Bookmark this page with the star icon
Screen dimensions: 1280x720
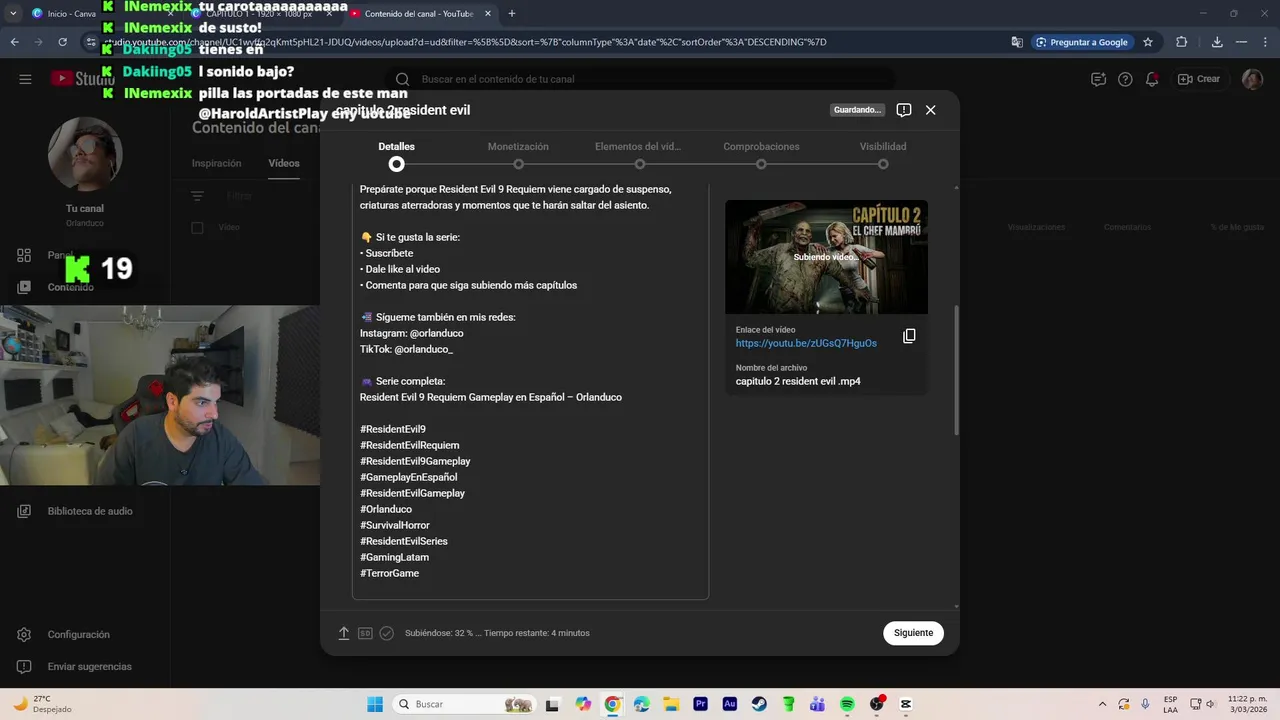click(1148, 42)
